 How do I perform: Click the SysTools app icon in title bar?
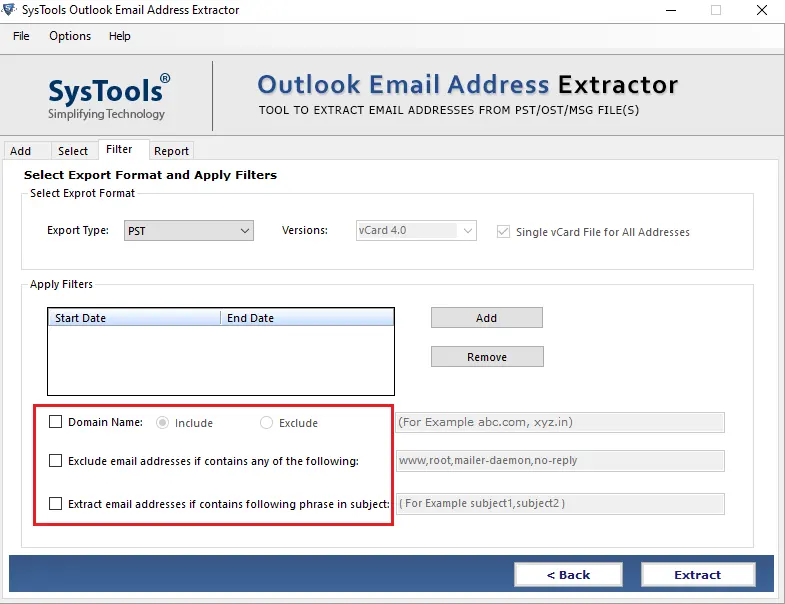9,9
